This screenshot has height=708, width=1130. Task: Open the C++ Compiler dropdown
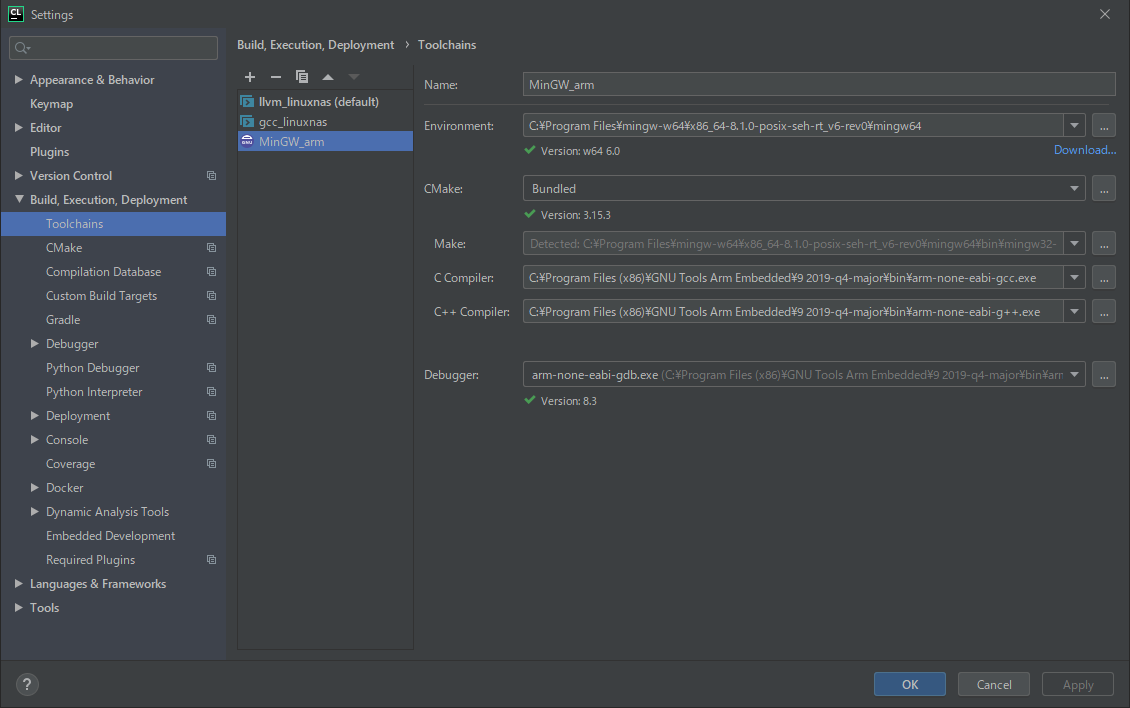pos(1074,311)
